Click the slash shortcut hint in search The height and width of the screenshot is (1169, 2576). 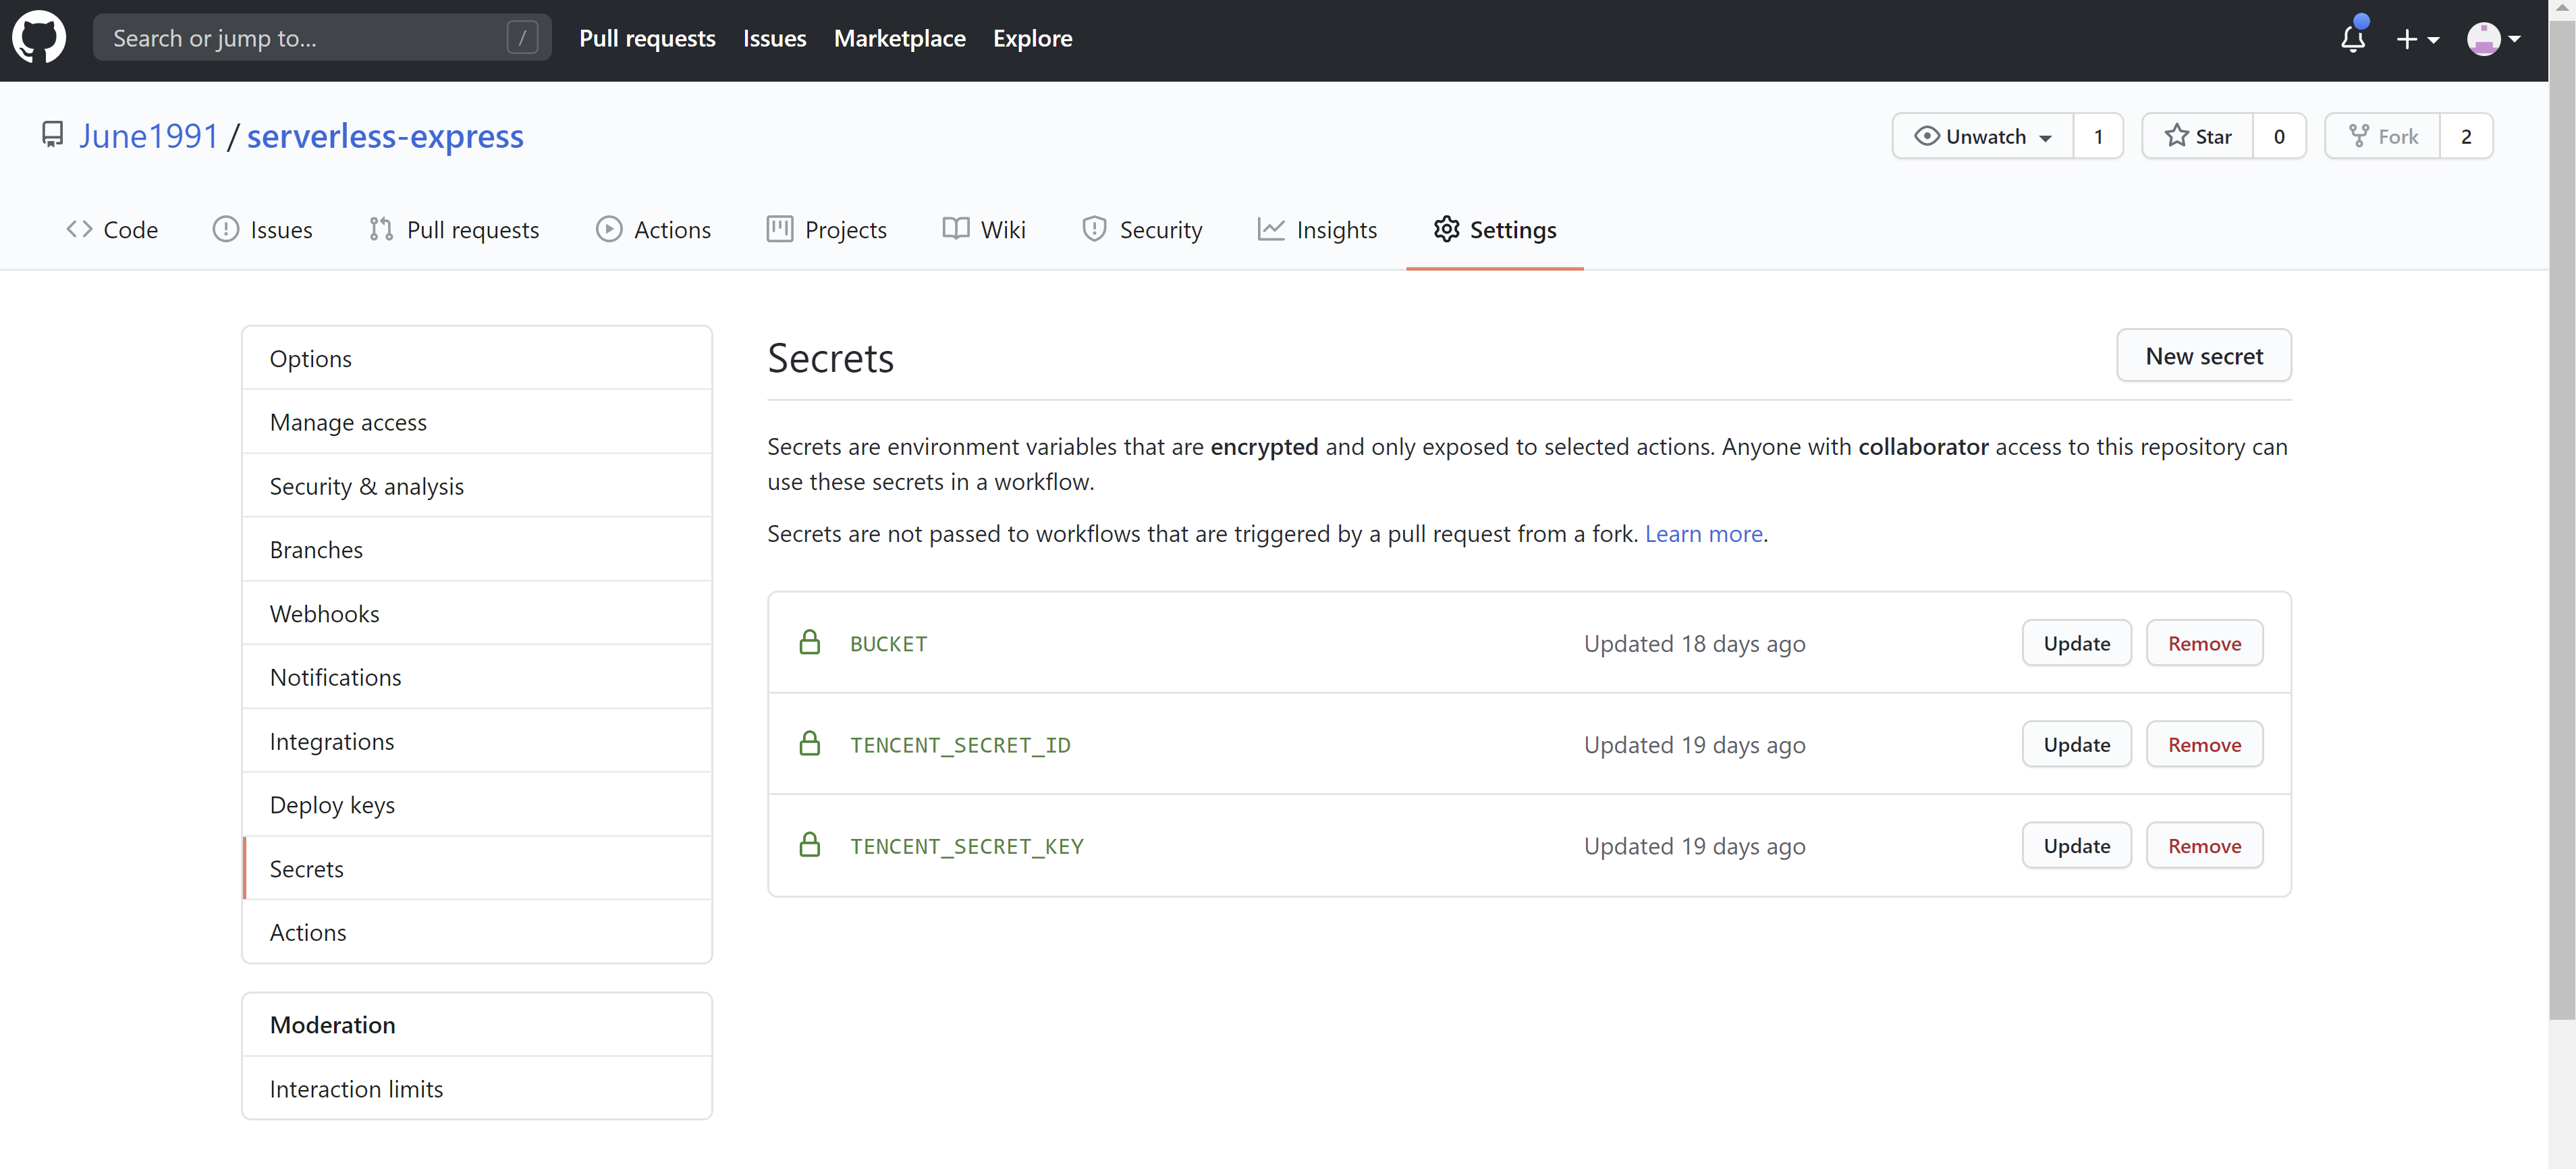(522, 38)
